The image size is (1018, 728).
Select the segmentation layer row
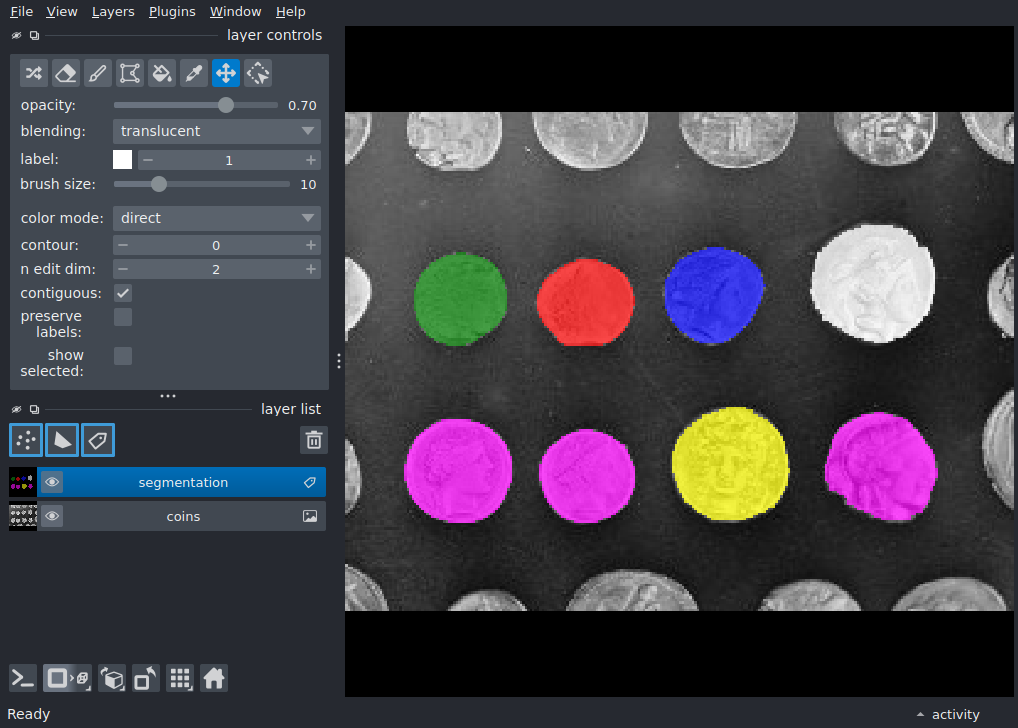(x=168, y=483)
